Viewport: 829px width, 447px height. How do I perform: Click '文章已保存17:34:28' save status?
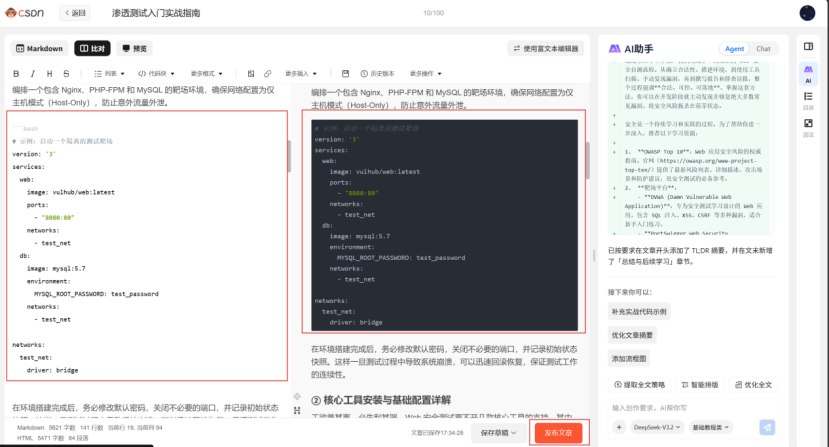point(437,433)
